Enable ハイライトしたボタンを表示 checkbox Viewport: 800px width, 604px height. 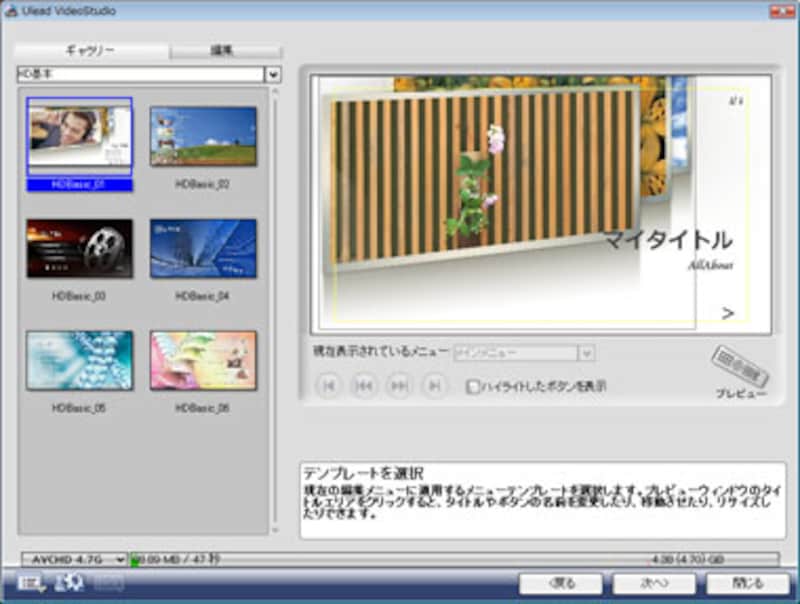pyautogui.click(x=473, y=387)
